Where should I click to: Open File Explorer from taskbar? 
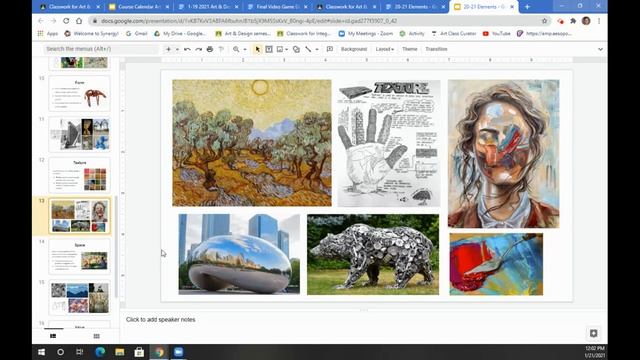click(120, 352)
